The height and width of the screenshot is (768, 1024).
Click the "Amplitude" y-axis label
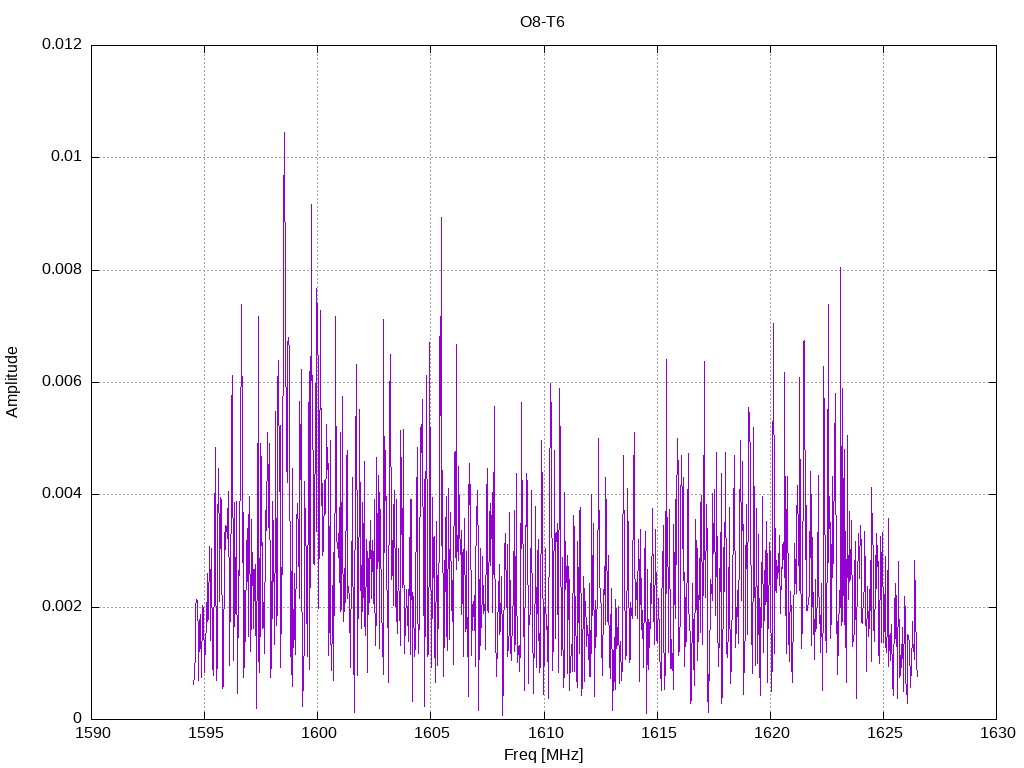(x=12, y=382)
